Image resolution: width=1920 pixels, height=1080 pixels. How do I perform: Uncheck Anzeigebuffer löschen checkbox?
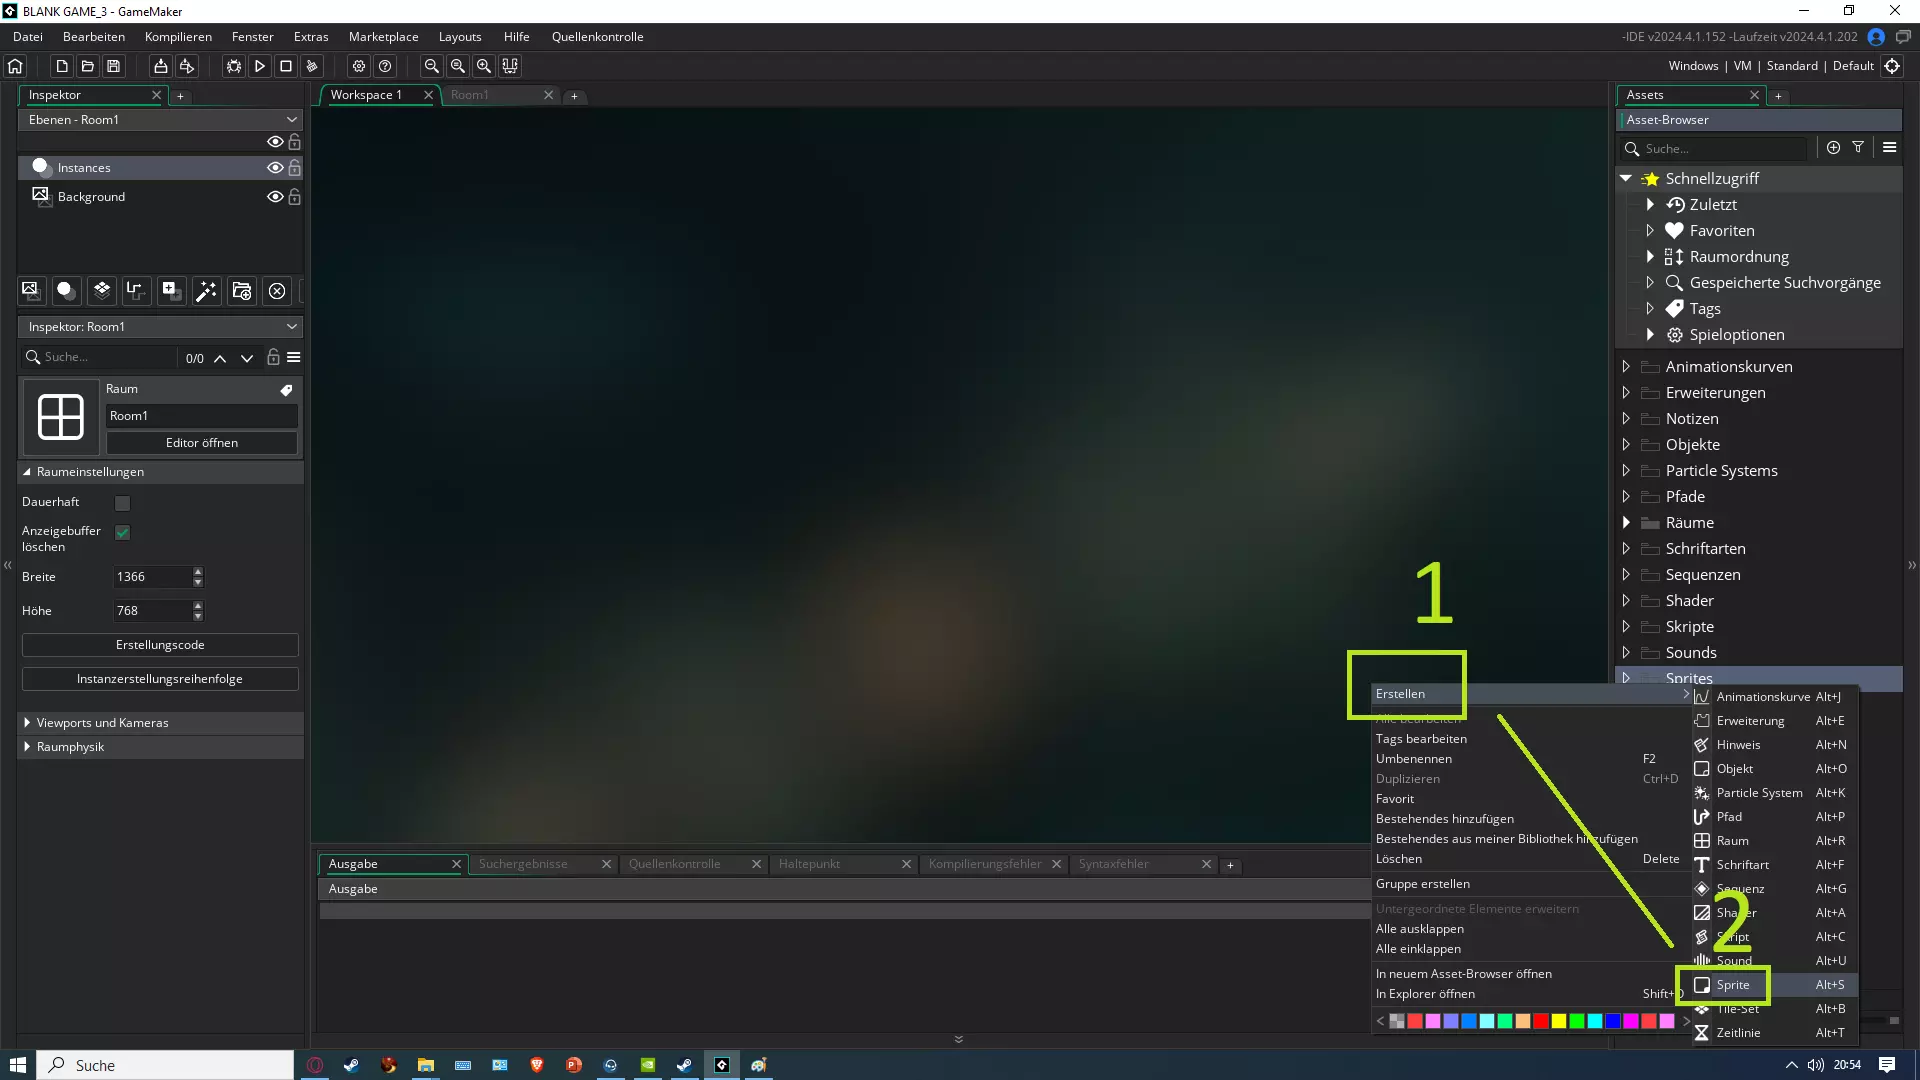pos(123,533)
